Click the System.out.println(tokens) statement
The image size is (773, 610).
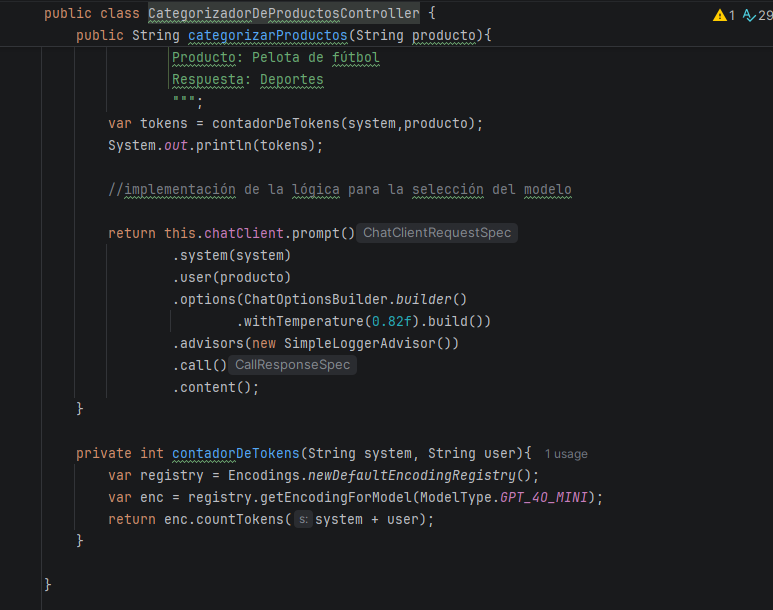point(215,145)
